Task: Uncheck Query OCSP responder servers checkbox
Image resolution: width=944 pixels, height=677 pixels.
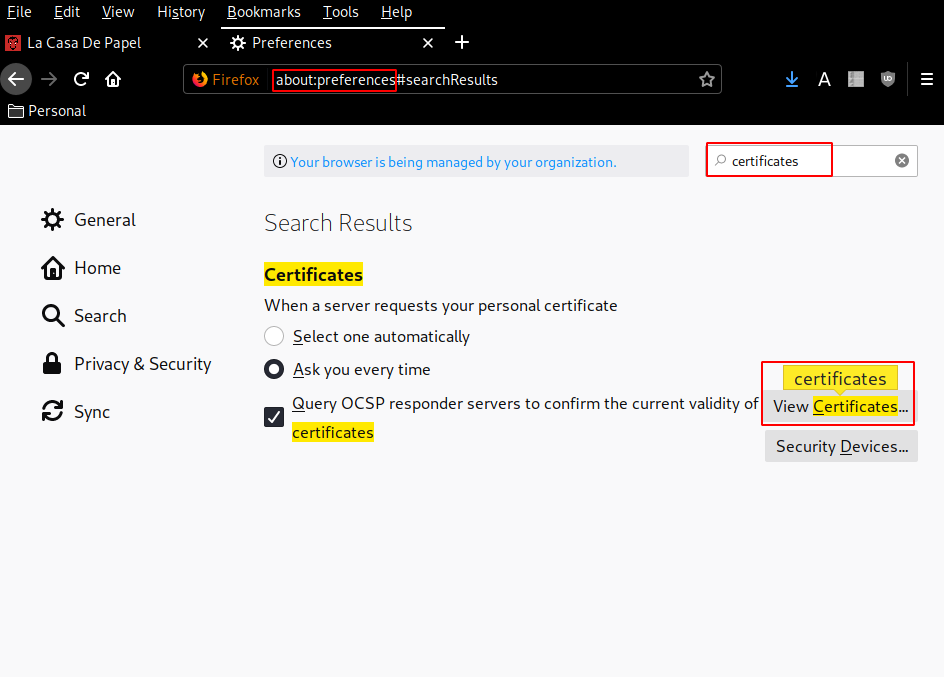Action: tap(274, 417)
